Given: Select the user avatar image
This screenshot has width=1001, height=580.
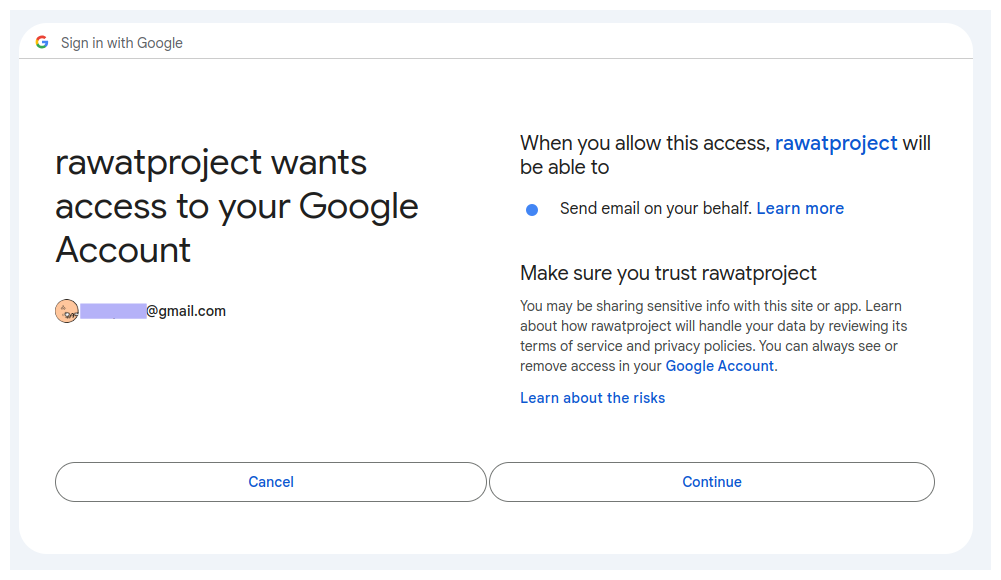Looking at the screenshot, I should coord(66,310).
